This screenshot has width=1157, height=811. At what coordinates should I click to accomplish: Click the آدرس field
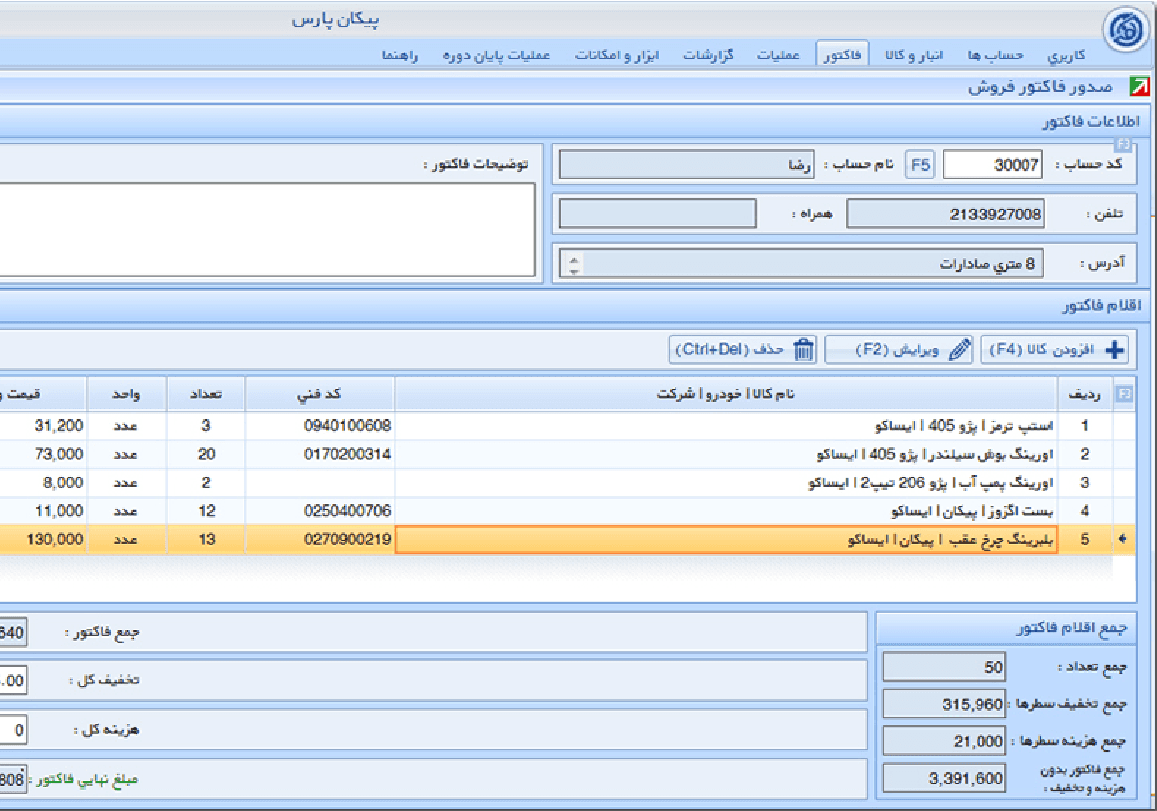(x=801, y=263)
